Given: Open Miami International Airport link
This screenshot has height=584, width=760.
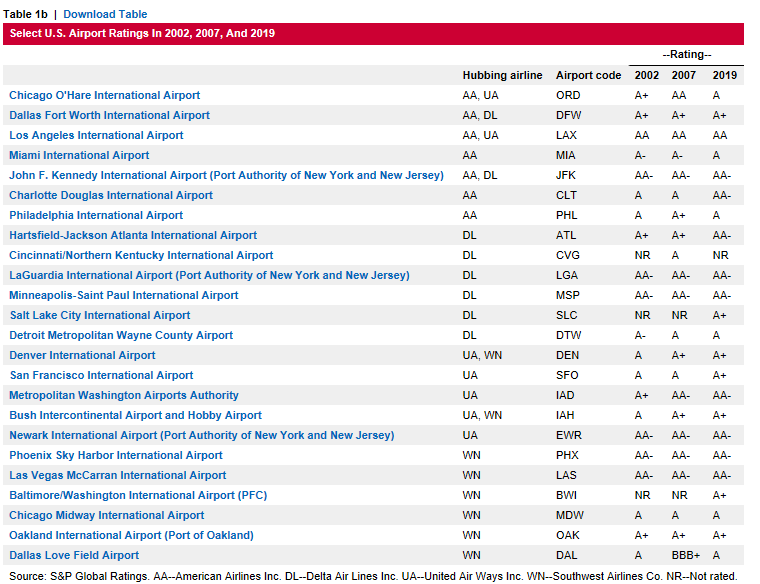Looking at the screenshot, I should tap(79, 155).
